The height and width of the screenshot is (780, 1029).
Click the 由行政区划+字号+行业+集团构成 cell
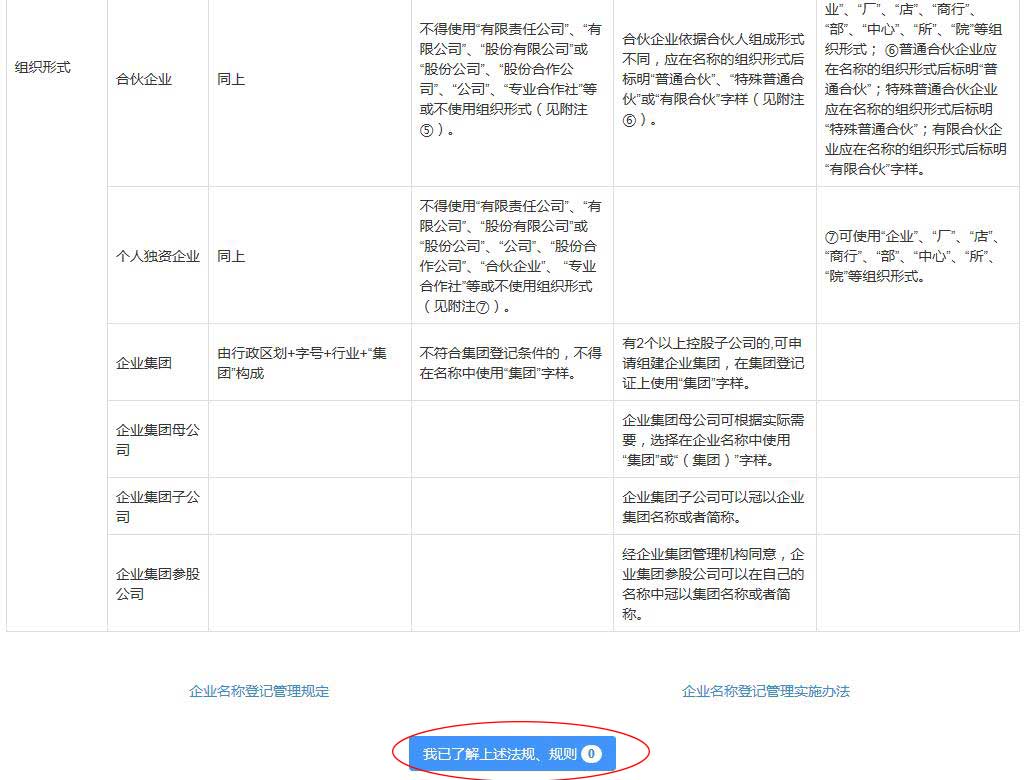305,362
